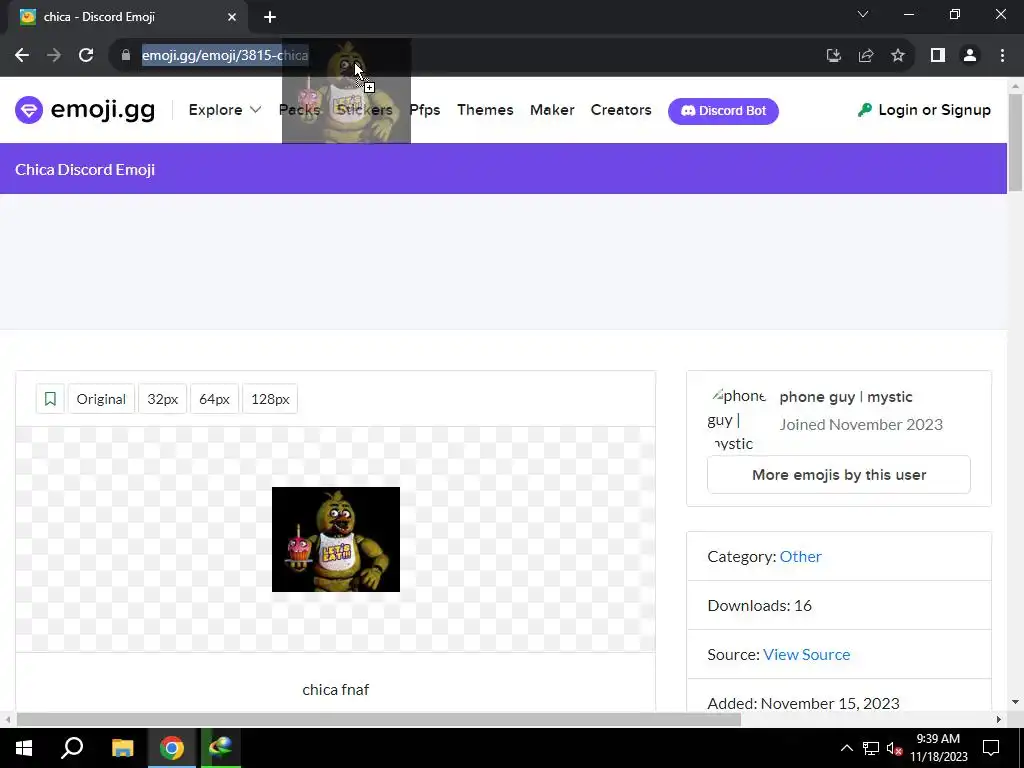Click the muted volume tray icon
The width and height of the screenshot is (1024, 768).
[894, 748]
